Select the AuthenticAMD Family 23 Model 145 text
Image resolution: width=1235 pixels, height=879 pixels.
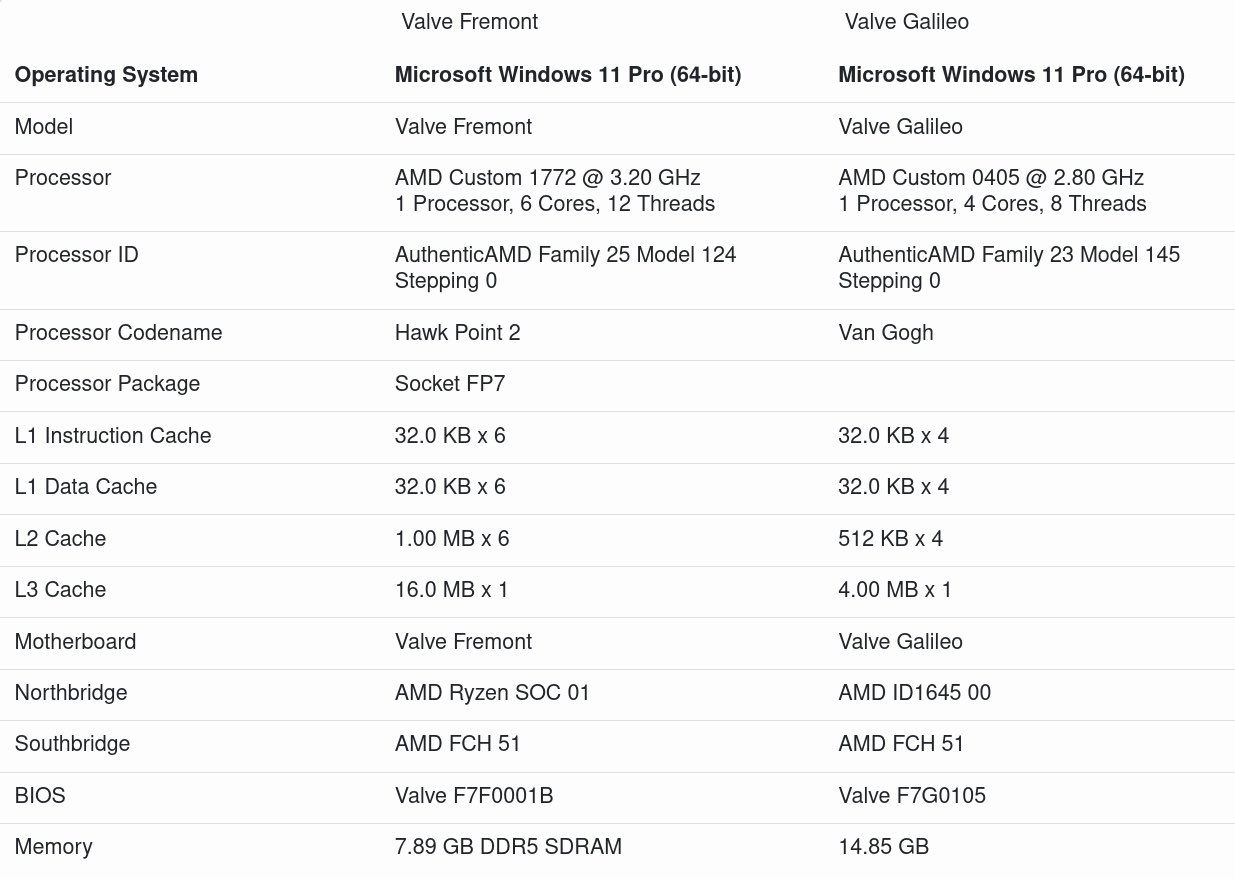pos(1008,255)
